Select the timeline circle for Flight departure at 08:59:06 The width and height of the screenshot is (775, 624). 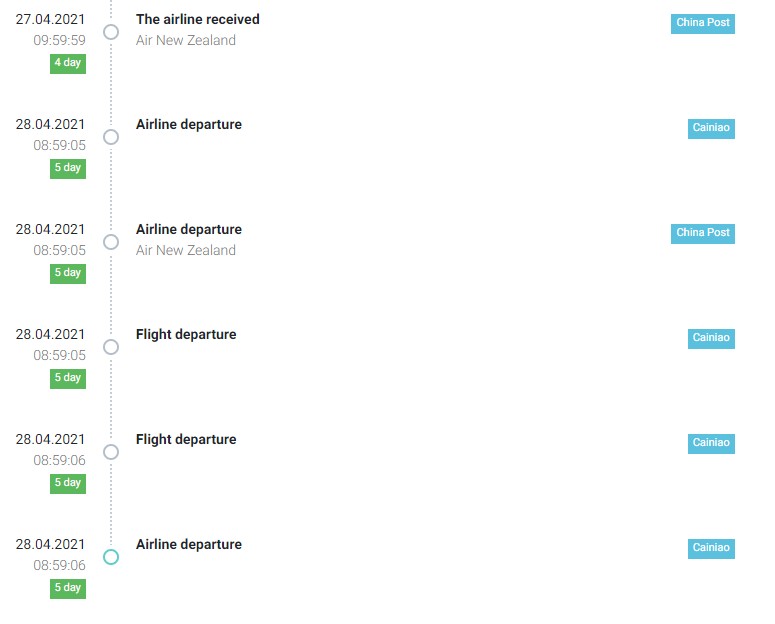[111, 452]
